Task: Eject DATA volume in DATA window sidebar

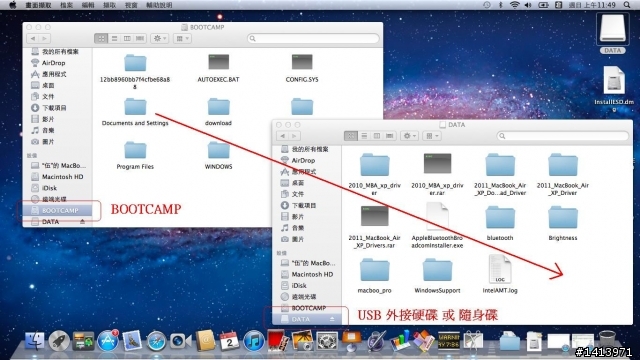Action: [x=332, y=319]
